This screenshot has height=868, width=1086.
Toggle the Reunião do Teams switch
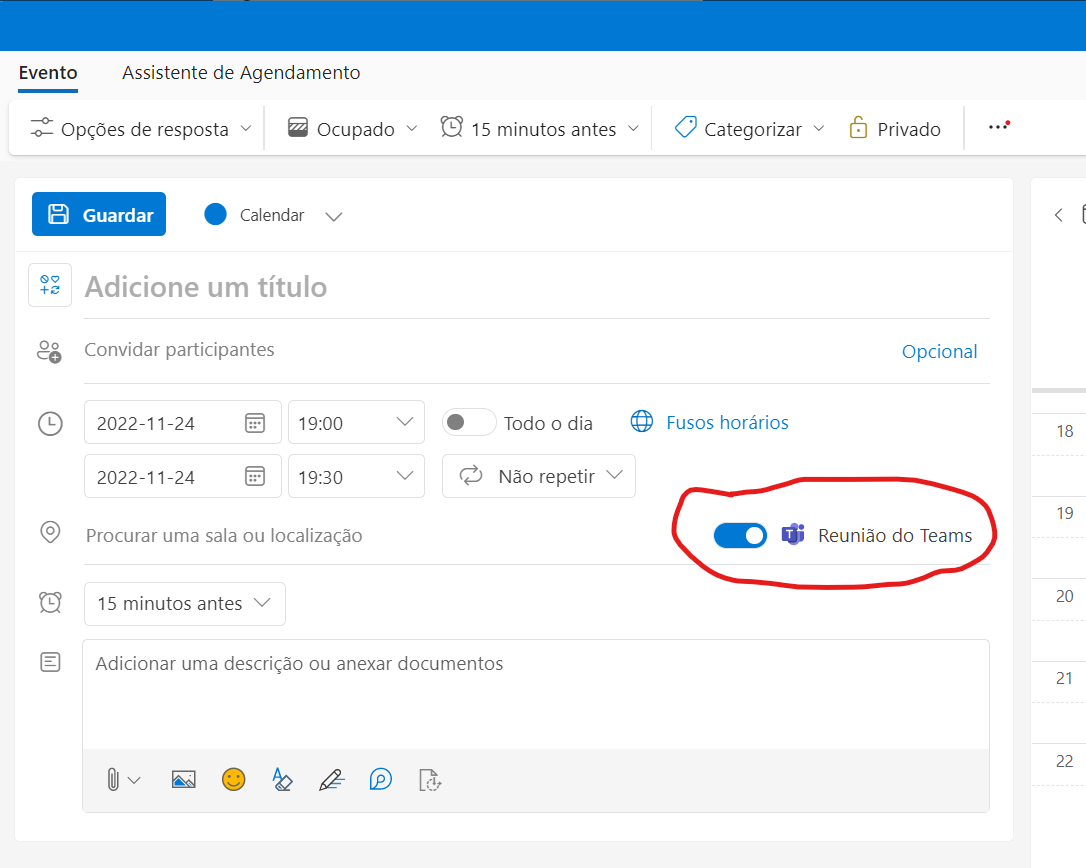(740, 535)
